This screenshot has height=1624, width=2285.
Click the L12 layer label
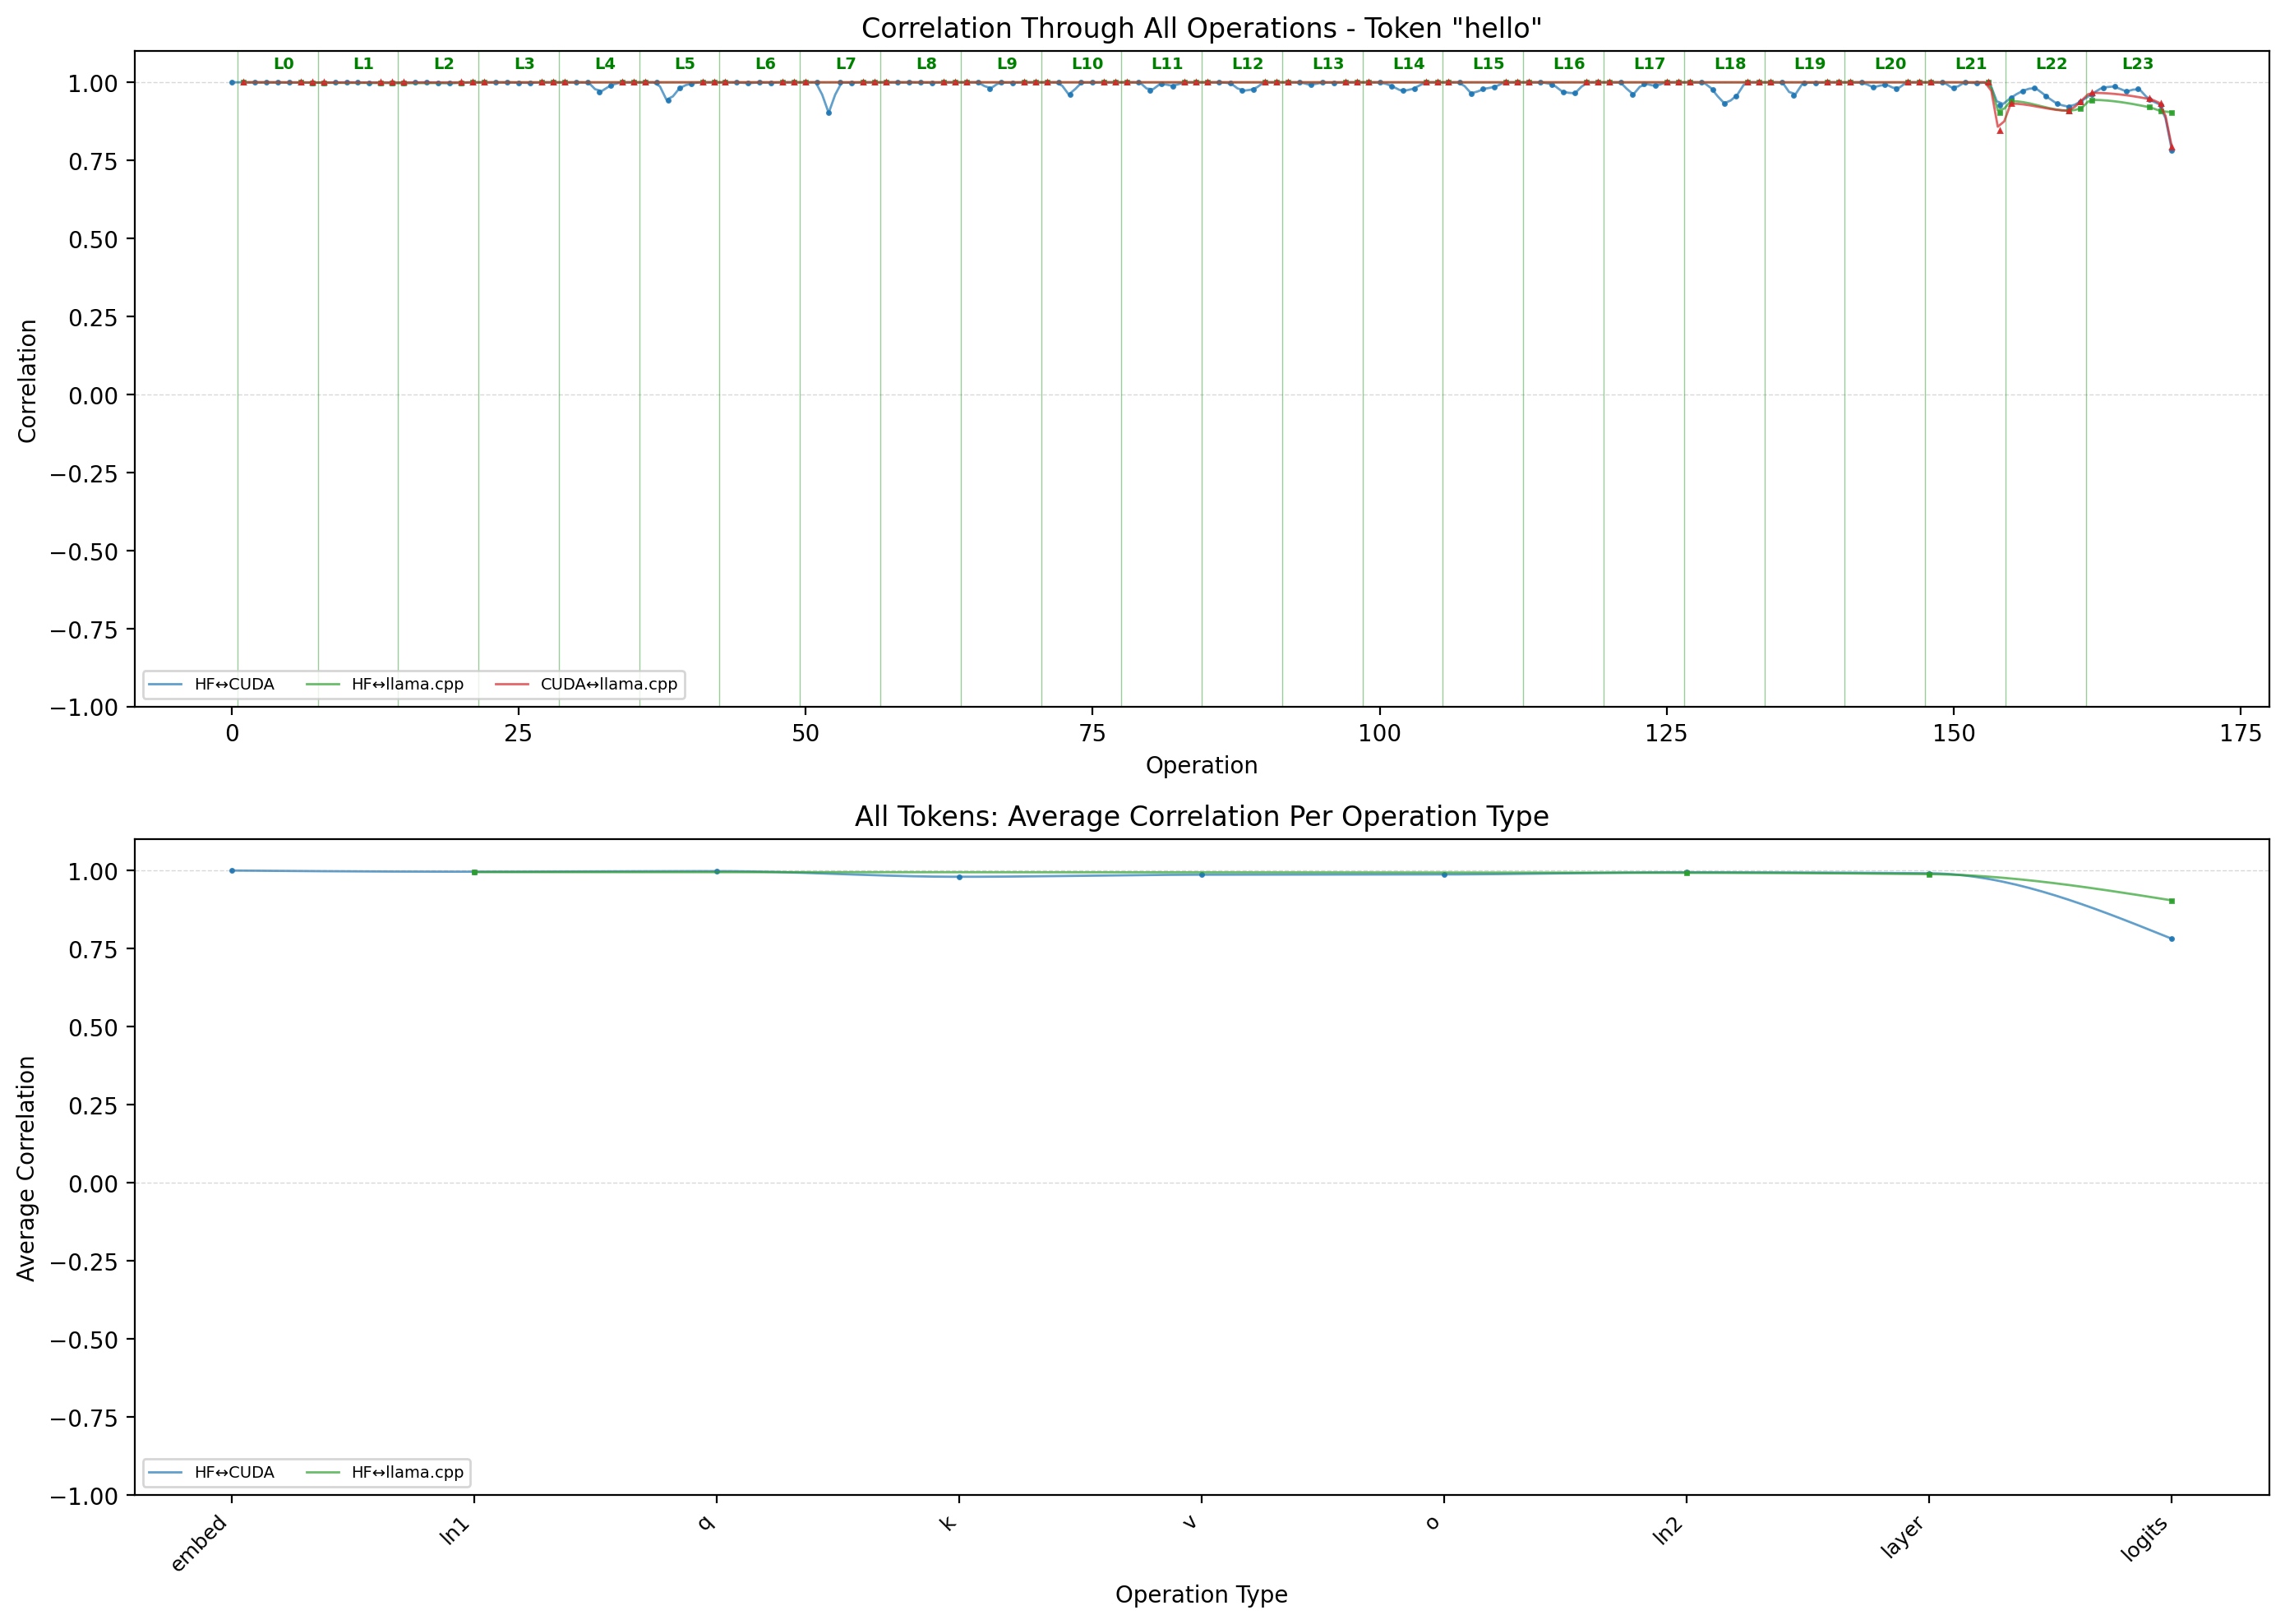point(1247,64)
